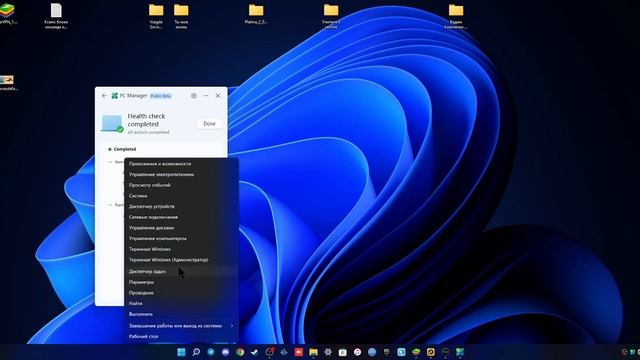640x360 pixels.
Task: Select the colorful layered desktop shortcut top-left
Action: (x=7, y=14)
